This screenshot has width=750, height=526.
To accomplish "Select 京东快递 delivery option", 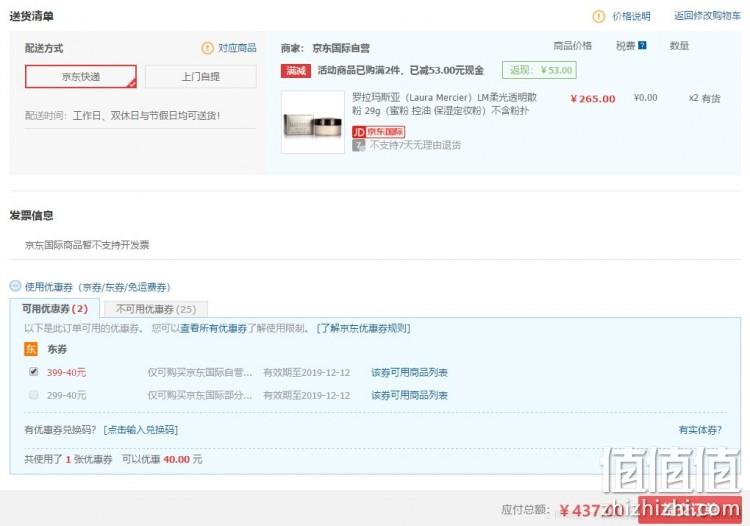I will point(81,77).
